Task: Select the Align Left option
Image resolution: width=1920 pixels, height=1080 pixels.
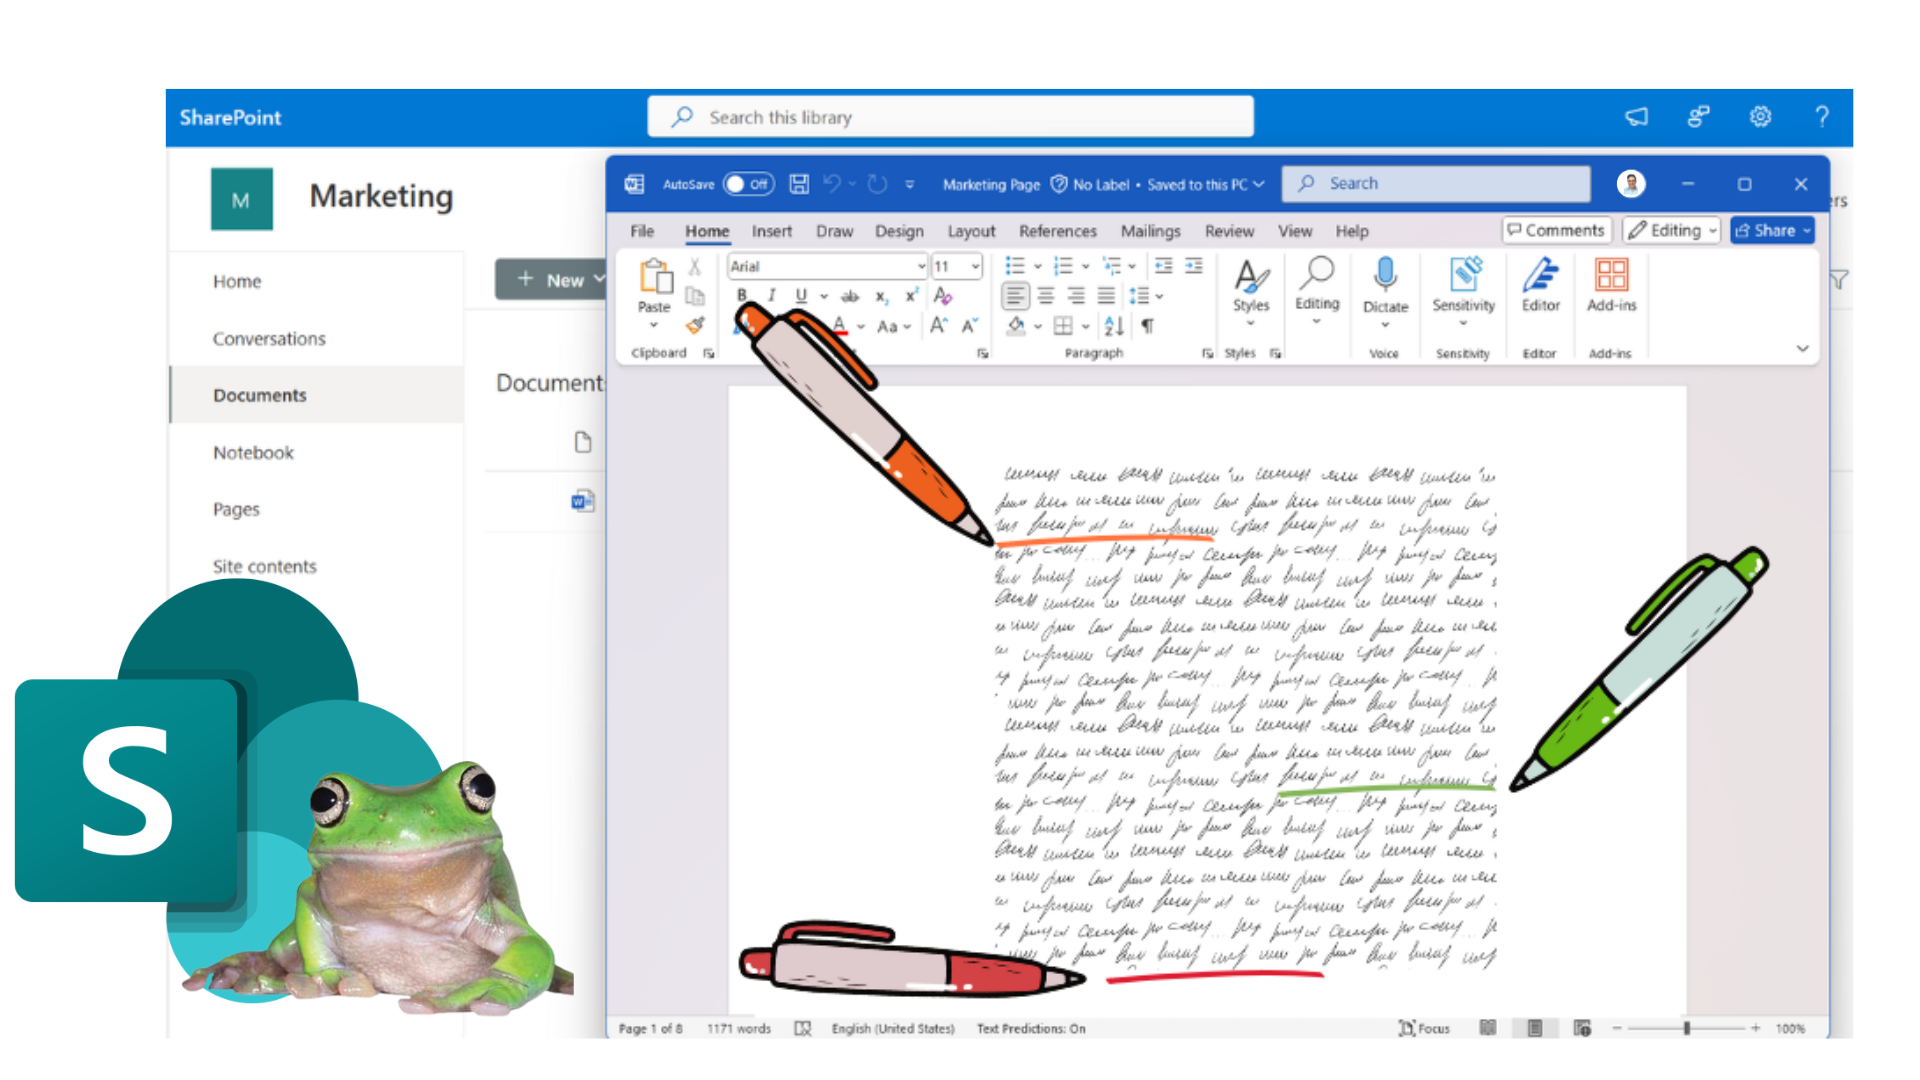Action: [1015, 296]
